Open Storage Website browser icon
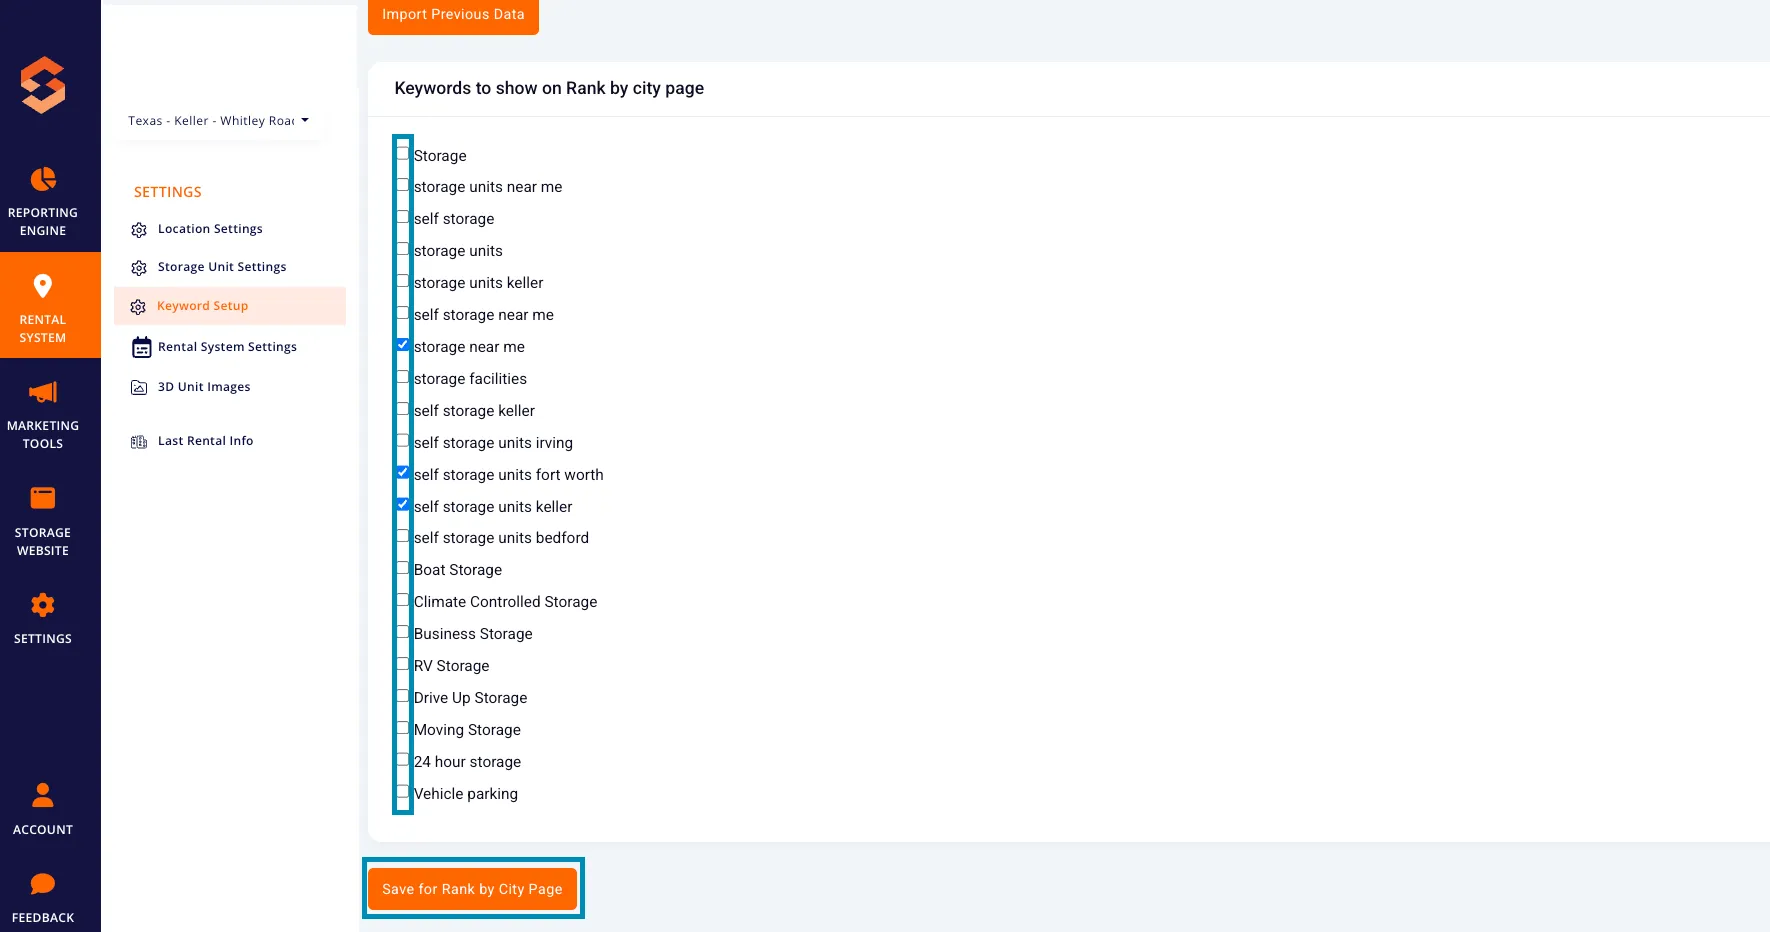Viewport: 1770px width, 932px height. tap(43, 498)
